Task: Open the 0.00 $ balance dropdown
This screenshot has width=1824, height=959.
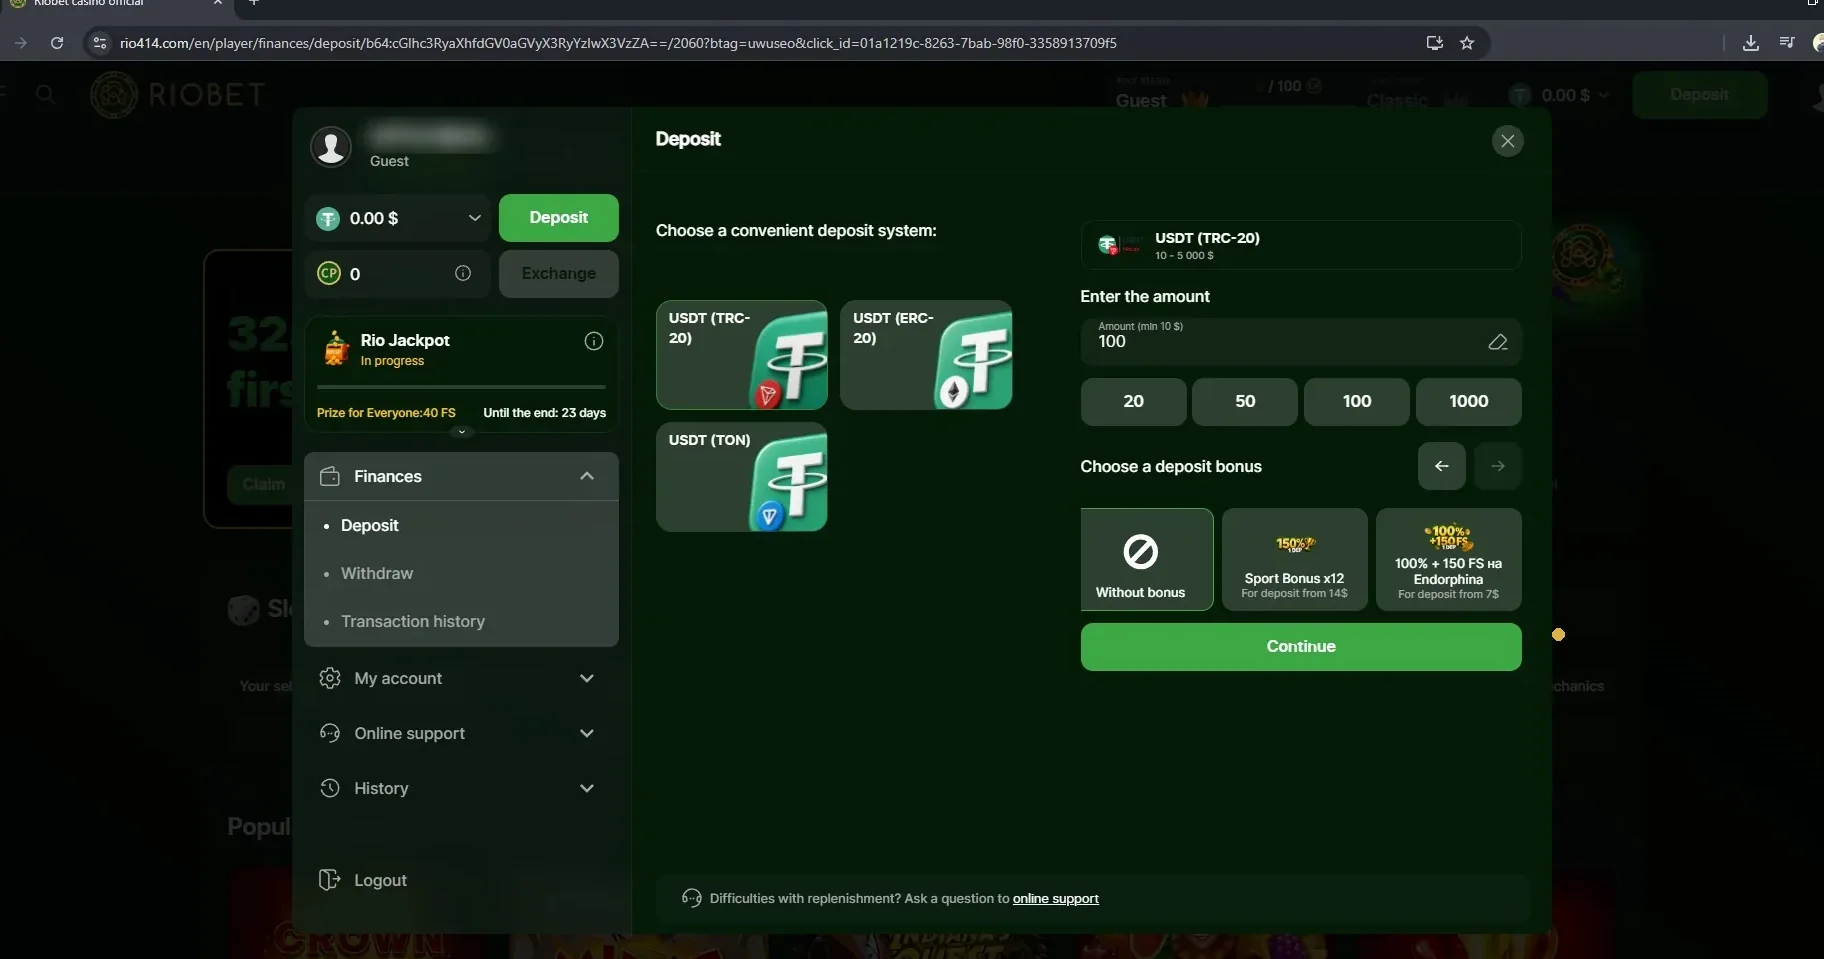Action: coord(398,218)
